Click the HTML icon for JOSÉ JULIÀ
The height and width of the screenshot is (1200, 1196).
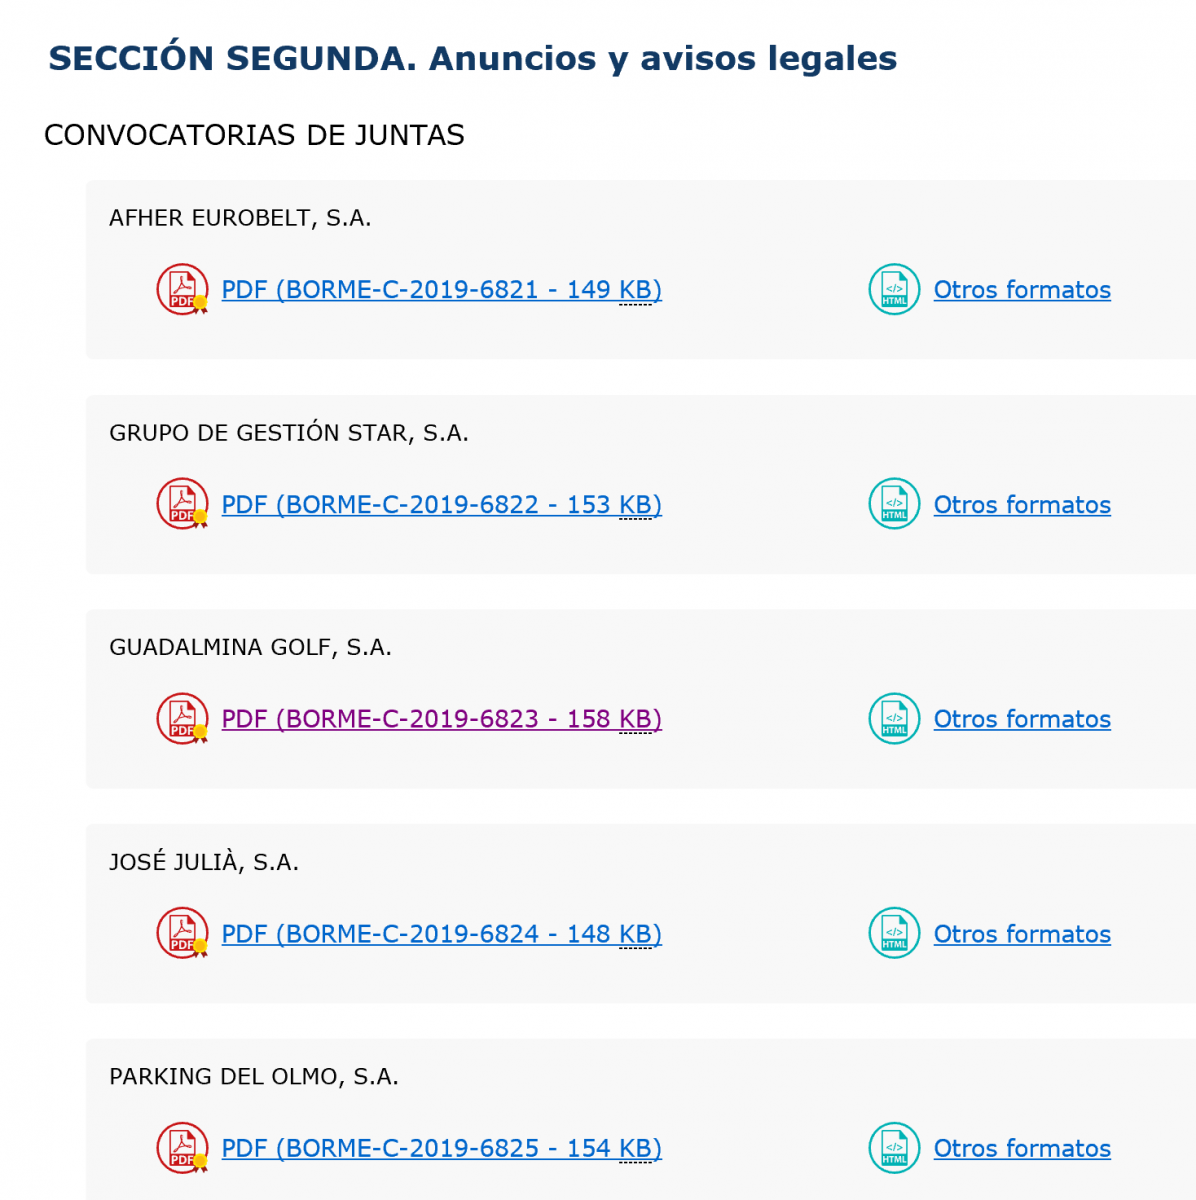(894, 933)
